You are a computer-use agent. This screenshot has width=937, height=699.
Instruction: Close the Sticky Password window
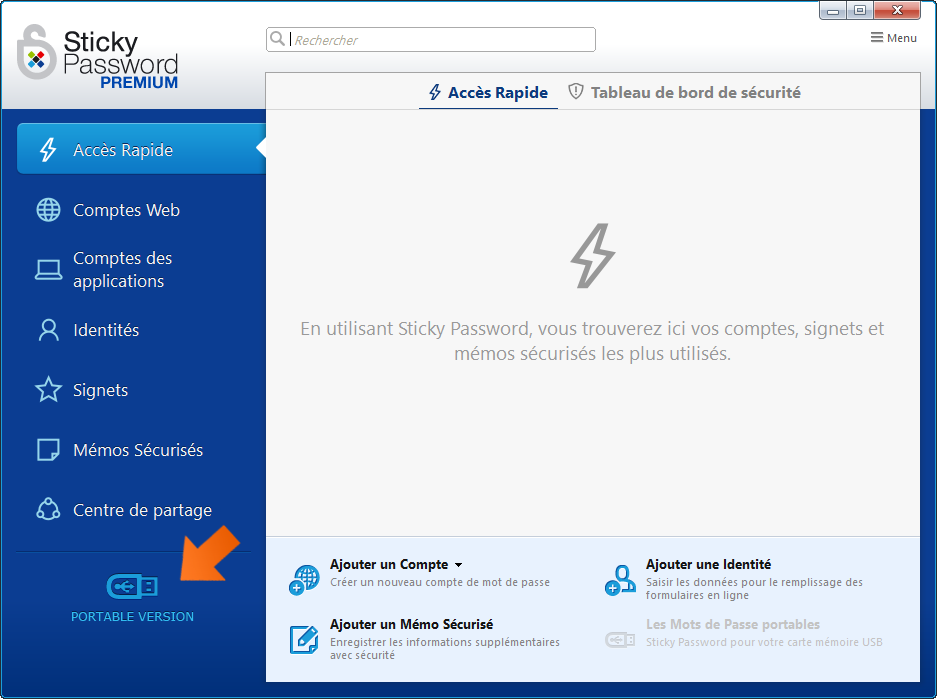click(896, 10)
